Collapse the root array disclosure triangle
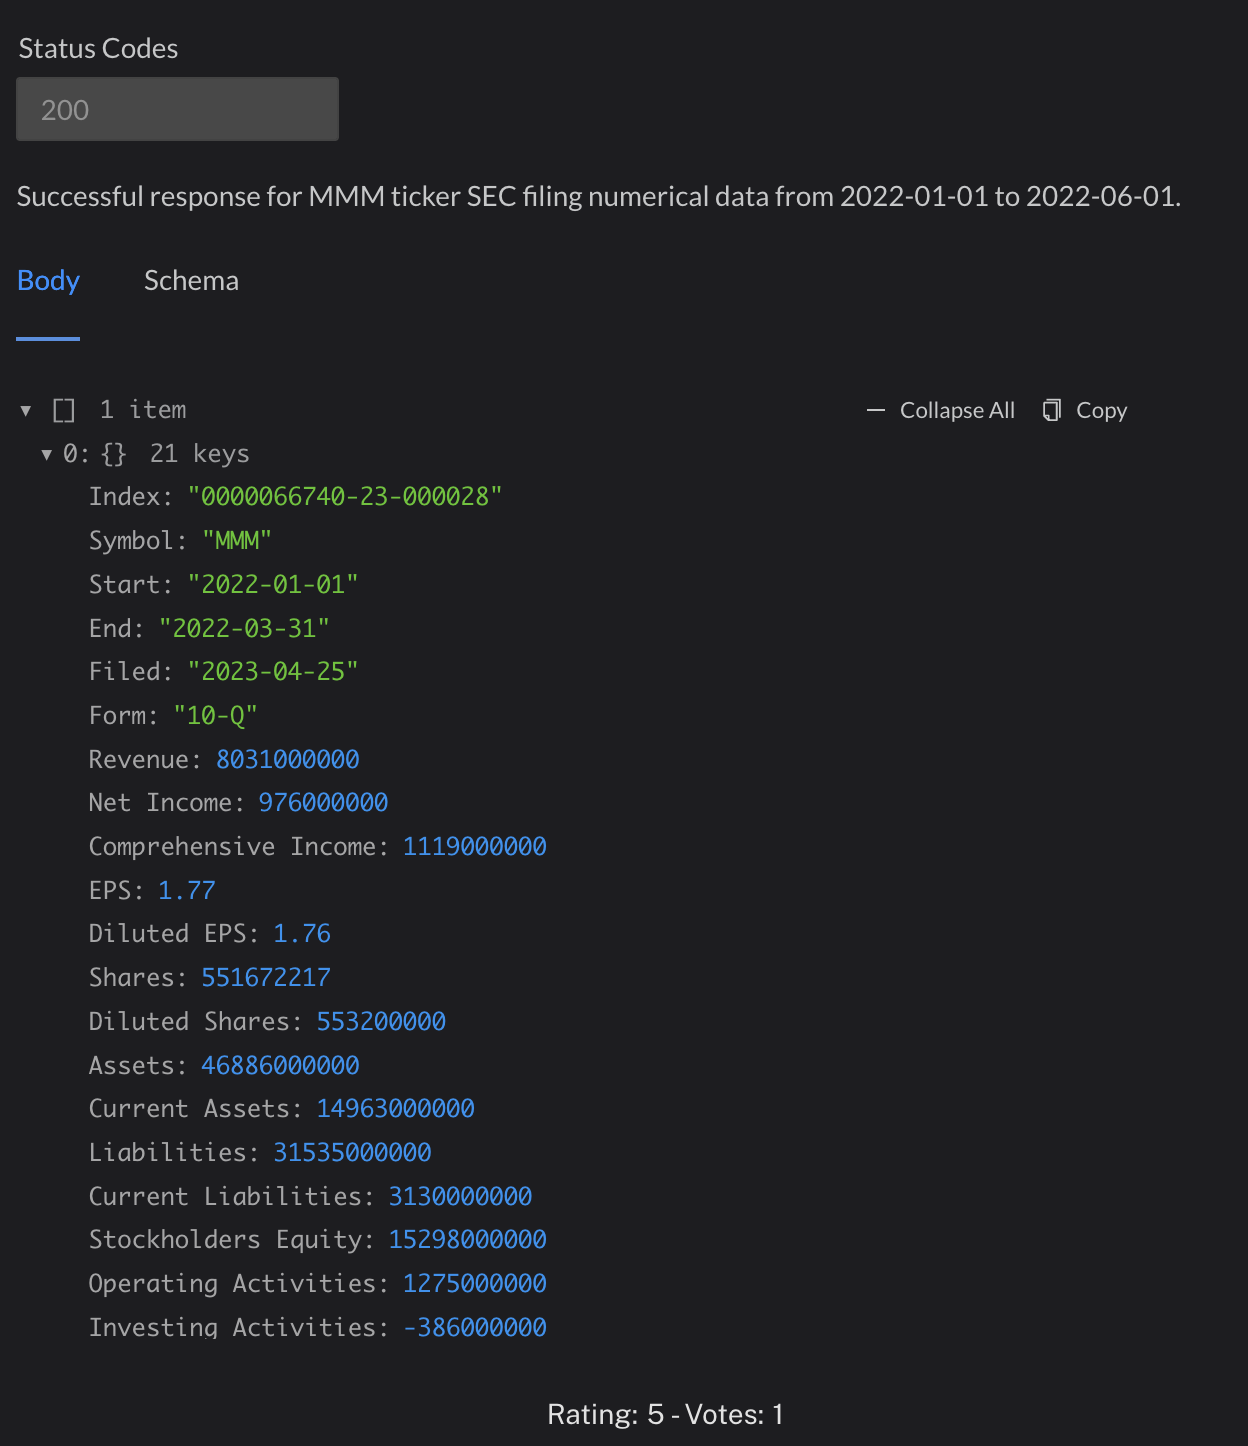This screenshot has height=1446, width=1248. click(25, 409)
